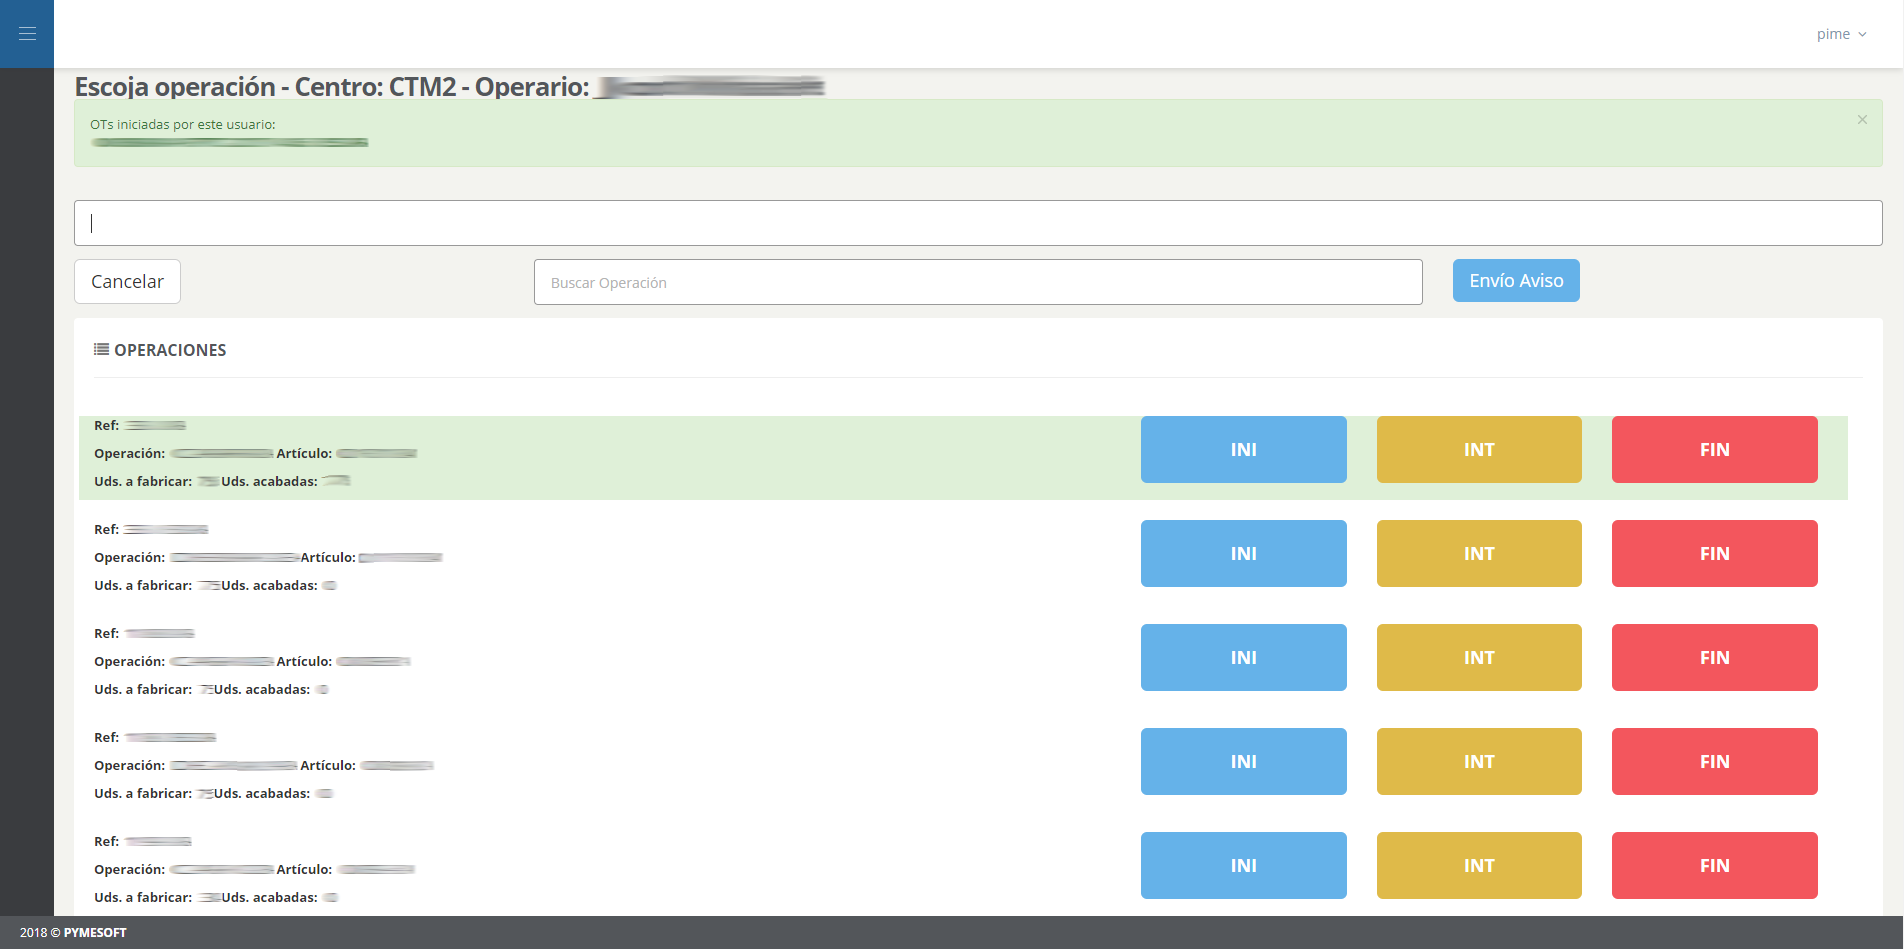Image resolution: width=1904 pixels, height=949 pixels.
Task: Click into Buscar Operación search box
Action: click(x=977, y=282)
